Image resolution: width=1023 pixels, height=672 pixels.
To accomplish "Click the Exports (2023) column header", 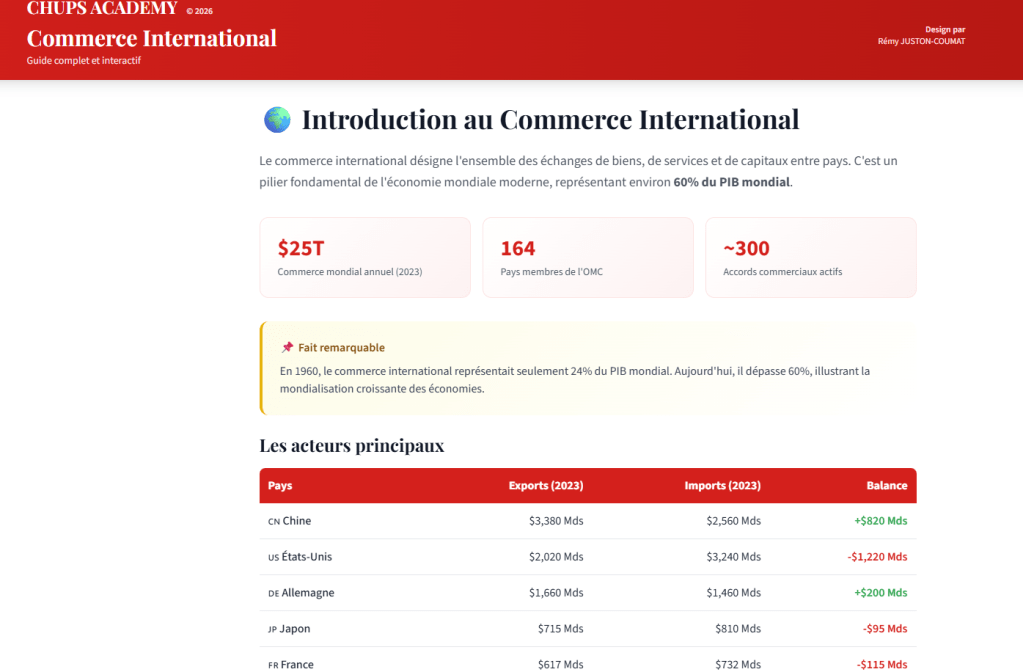I will (545, 486).
